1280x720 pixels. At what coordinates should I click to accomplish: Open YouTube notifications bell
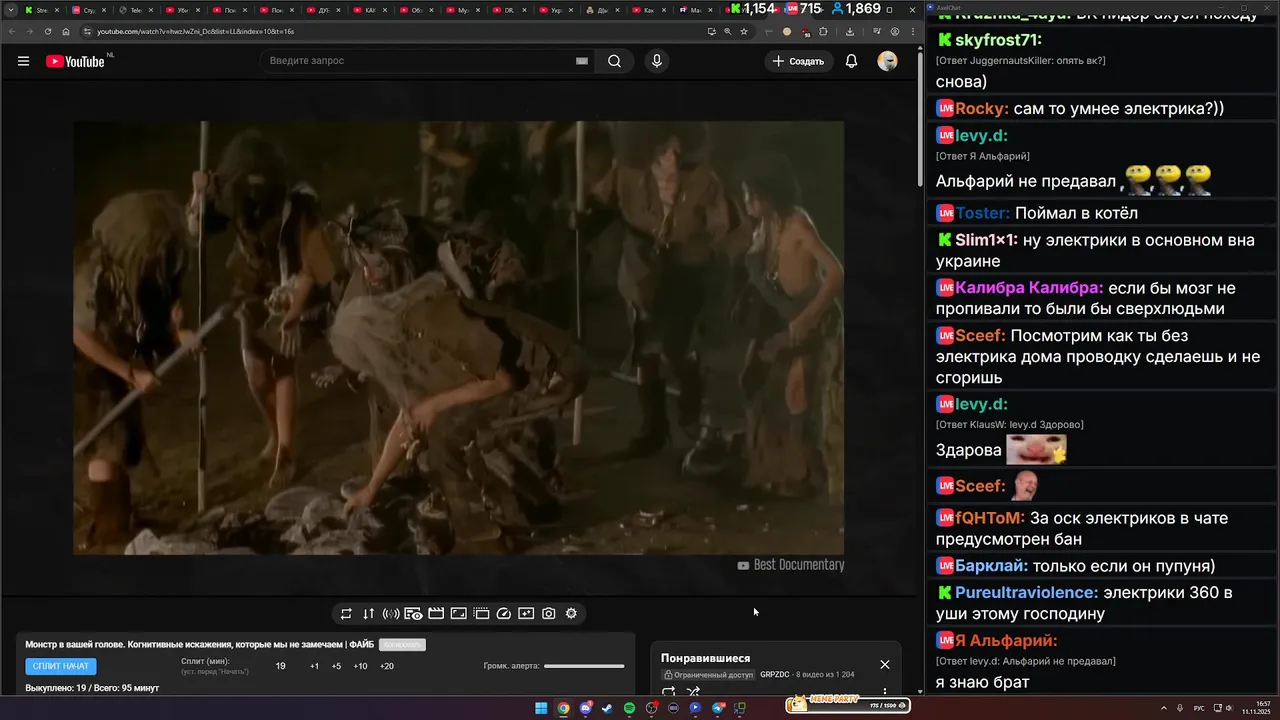[851, 61]
